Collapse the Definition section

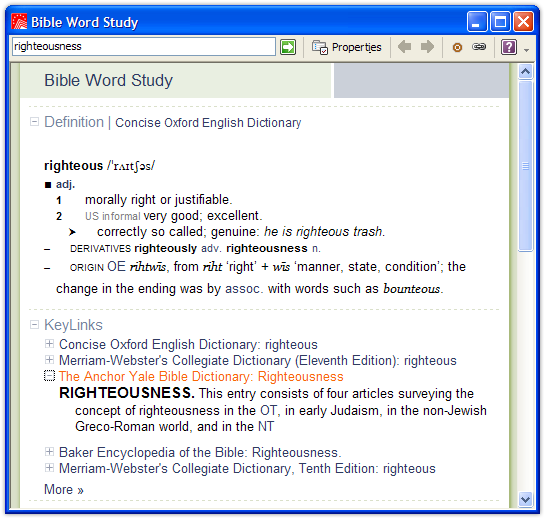[x=34, y=122]
